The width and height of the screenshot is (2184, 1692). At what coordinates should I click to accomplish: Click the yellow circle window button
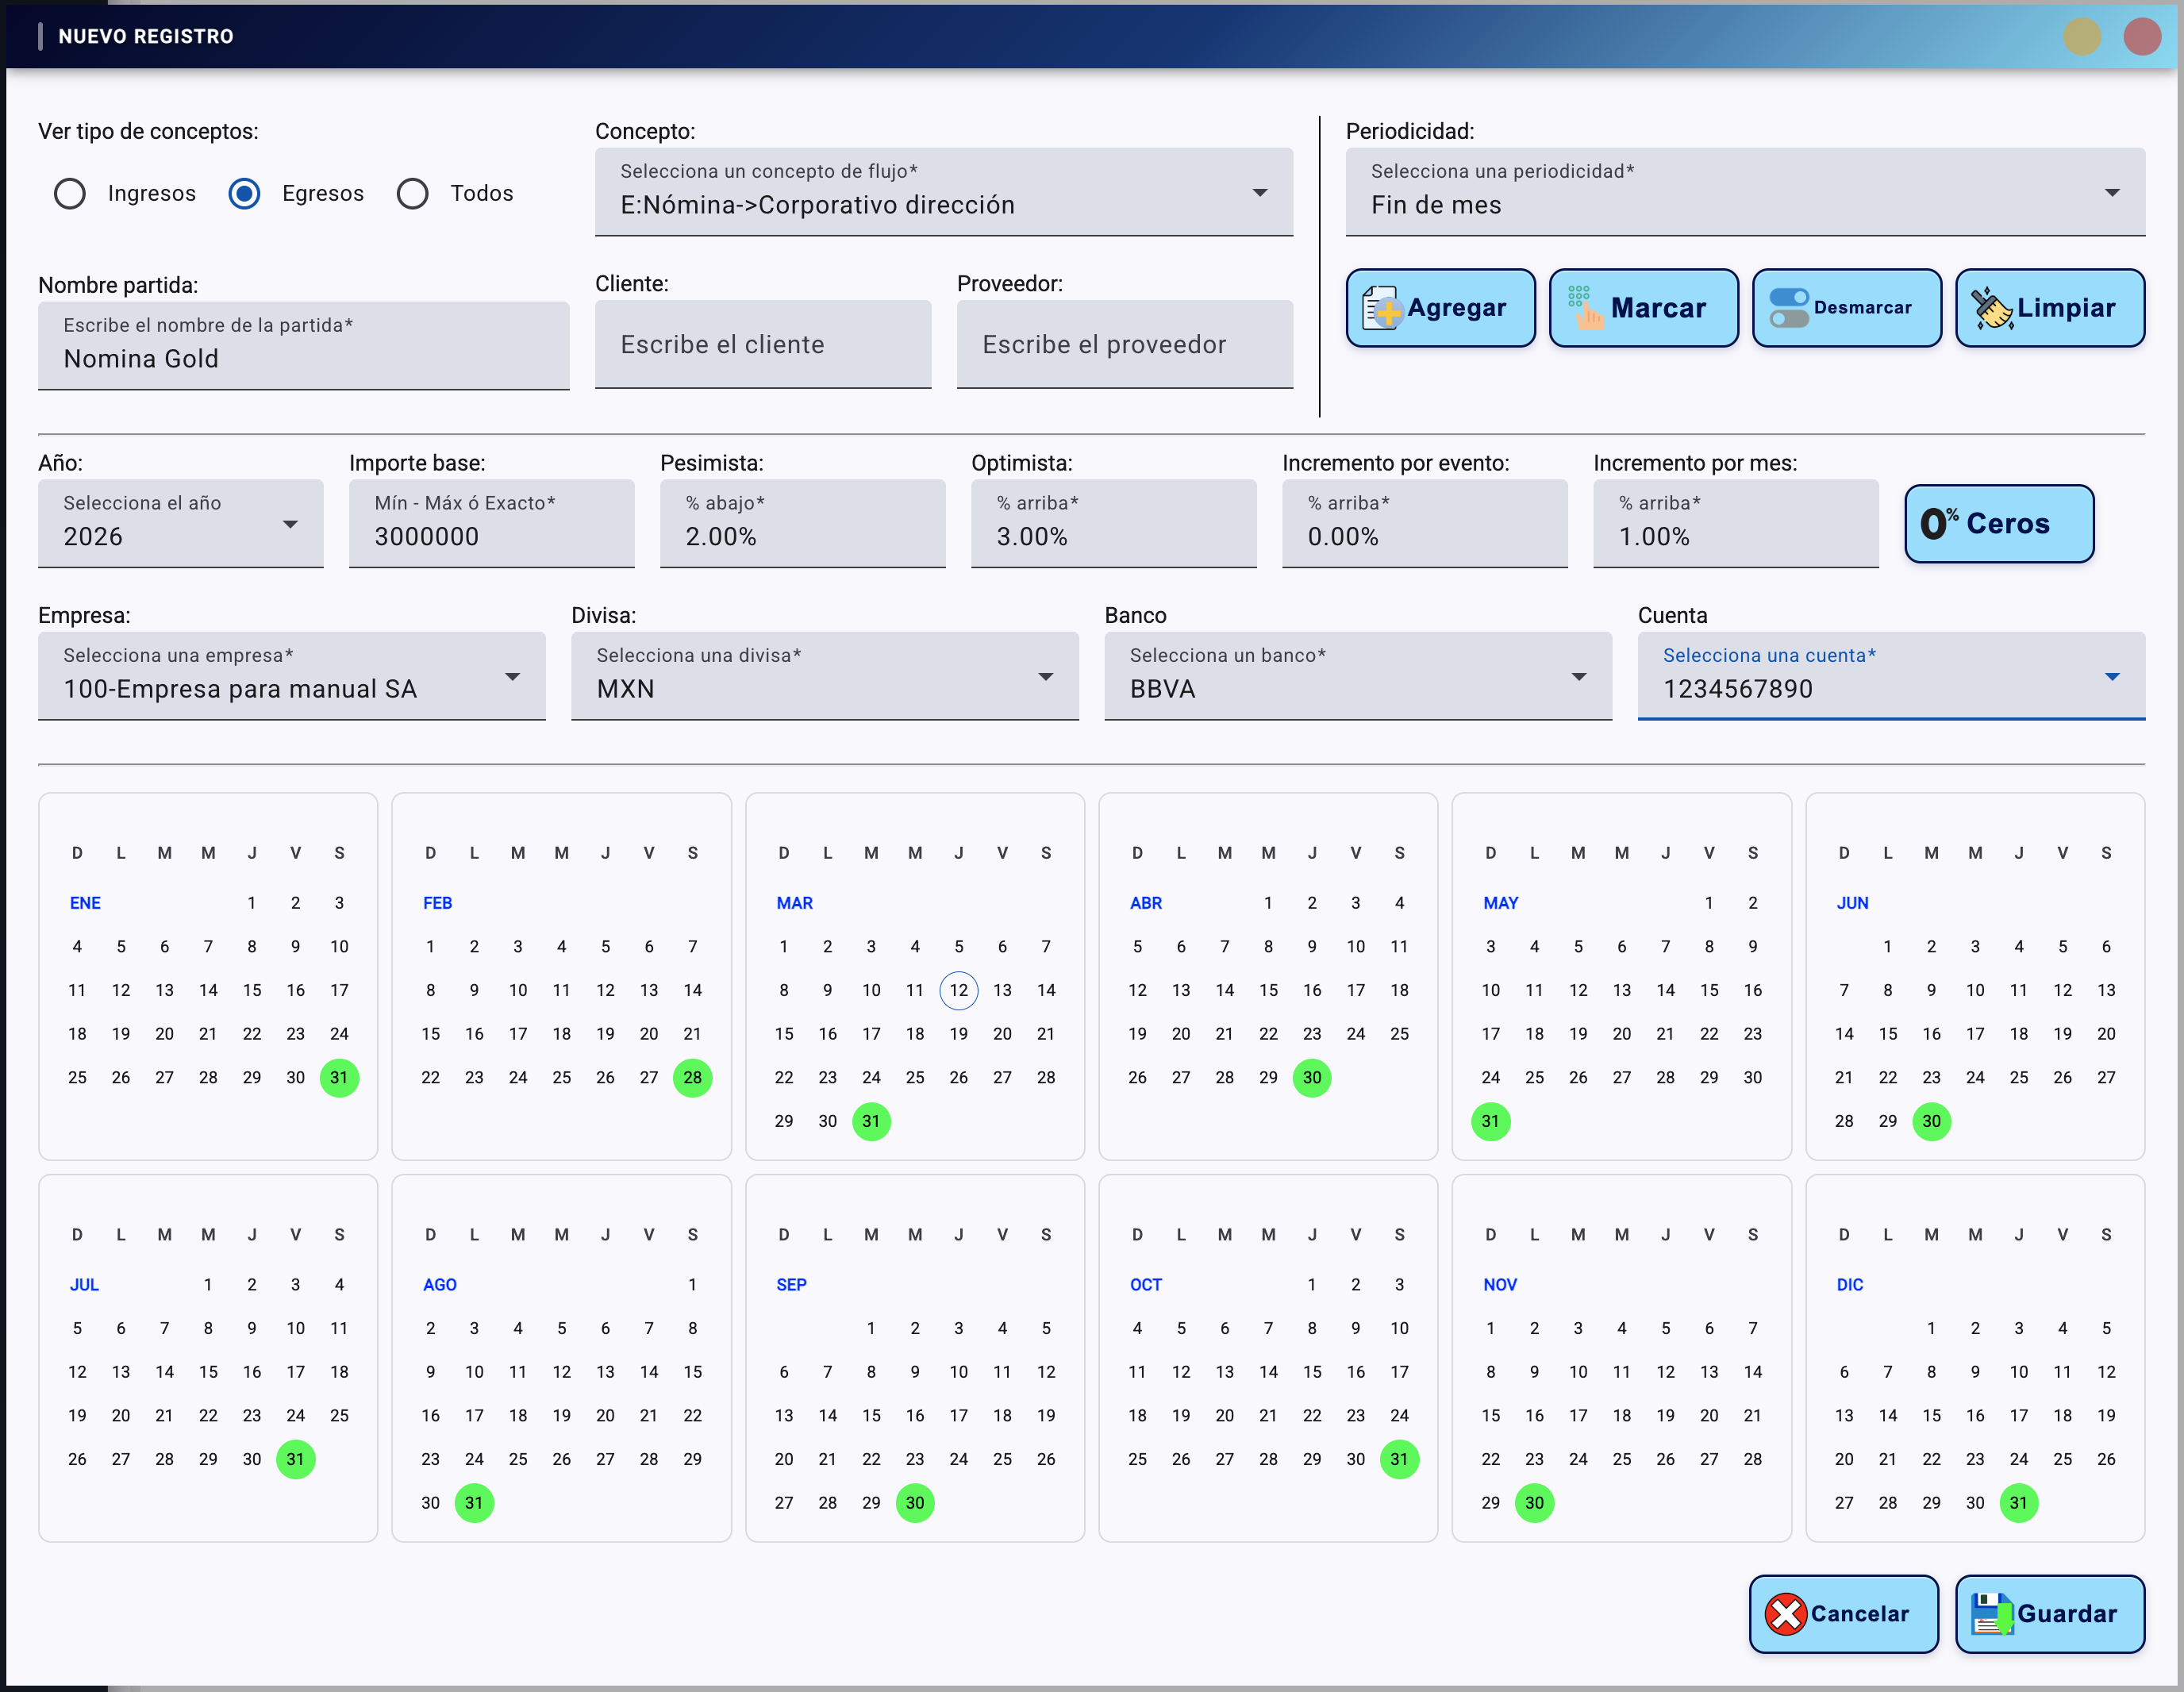2082,37
